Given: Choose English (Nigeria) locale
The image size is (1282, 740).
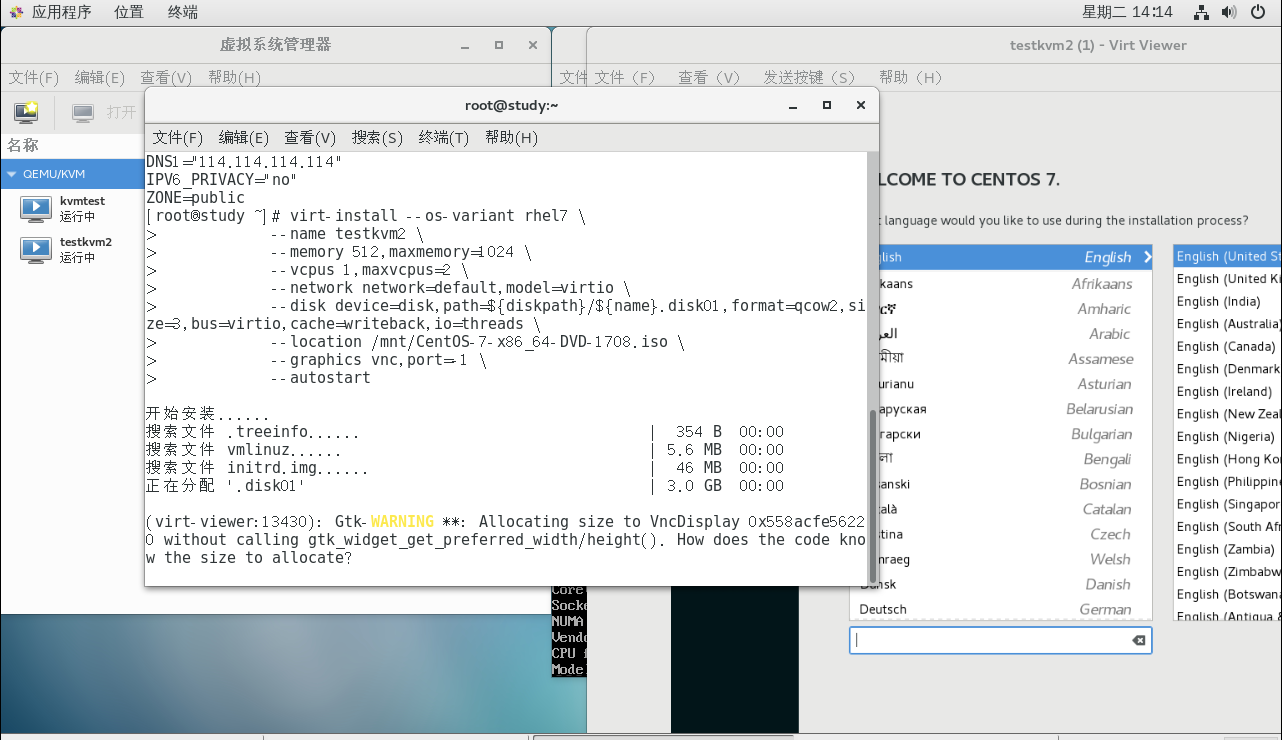Looking at the screenshot, I should pos(1227,436).
